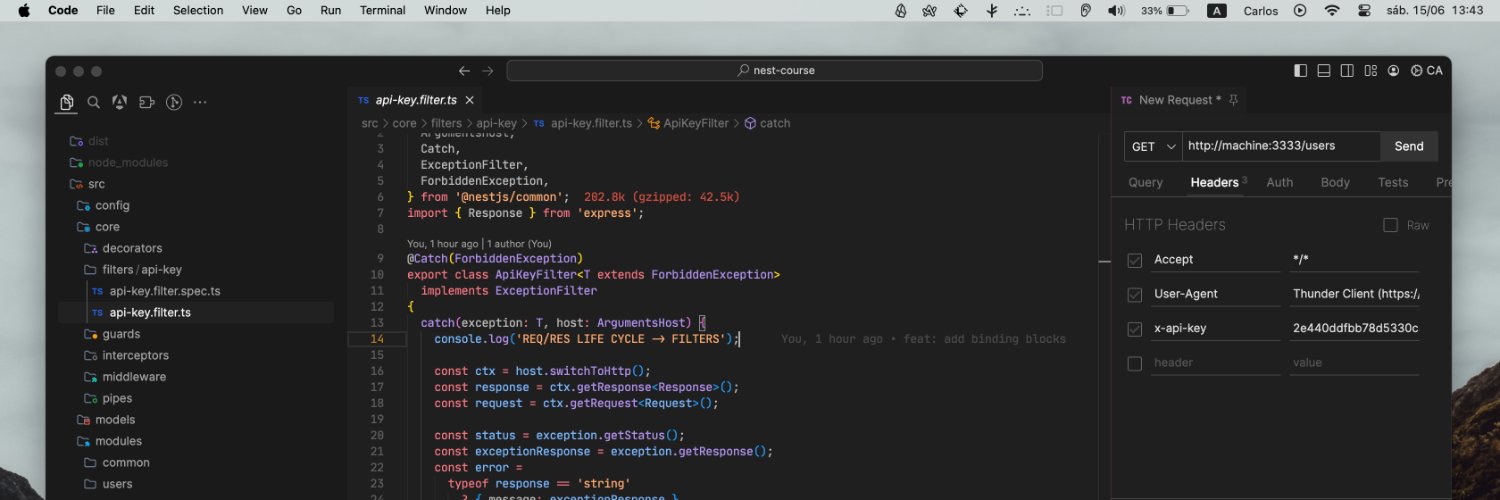The image size is (1500, 500).
Task: Open api-key.filter.spec.ts in explorer
Action: point(164,291)
